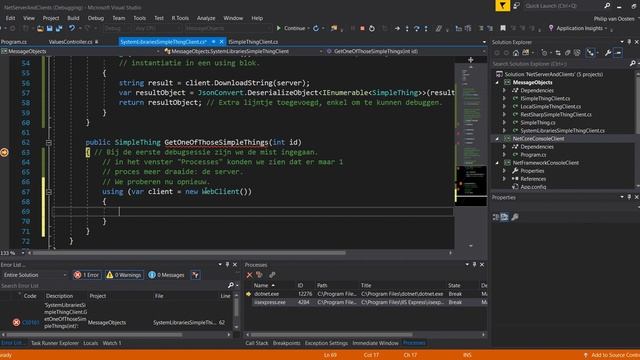Toggle the 1 Error filter button
The height and width of the screenshot is (360, 640).
point(87,275)
